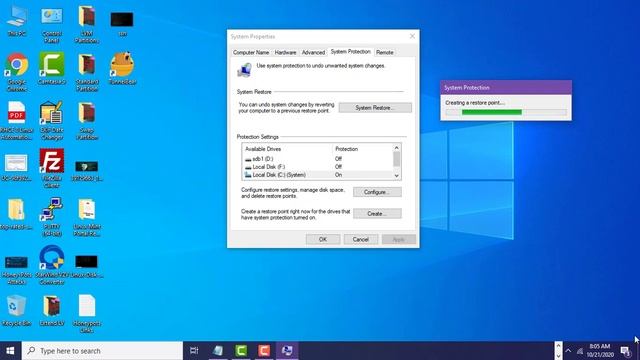
Task: Open the green Camtasia taskbar icon
Action: (241, 351)
